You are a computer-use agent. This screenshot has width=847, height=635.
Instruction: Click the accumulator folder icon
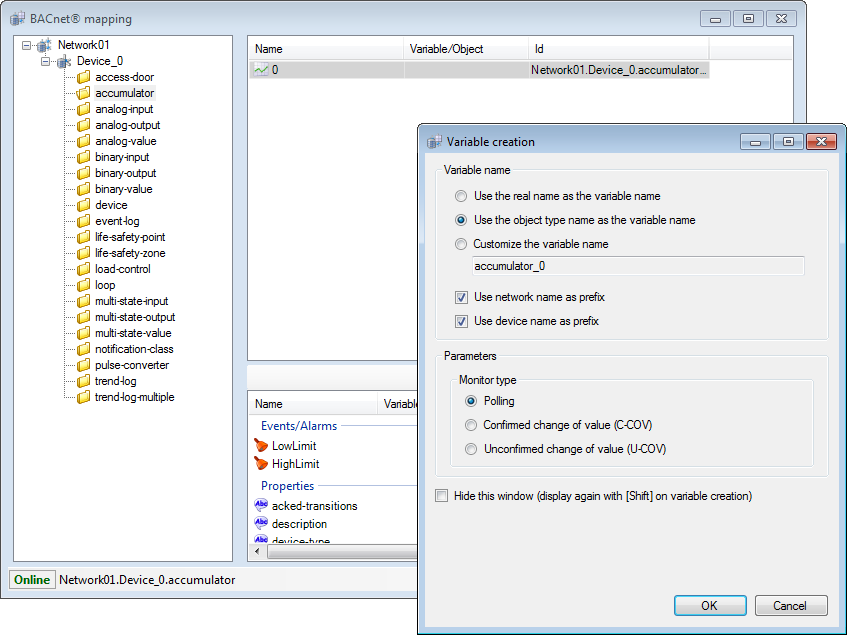pos(83,93)
